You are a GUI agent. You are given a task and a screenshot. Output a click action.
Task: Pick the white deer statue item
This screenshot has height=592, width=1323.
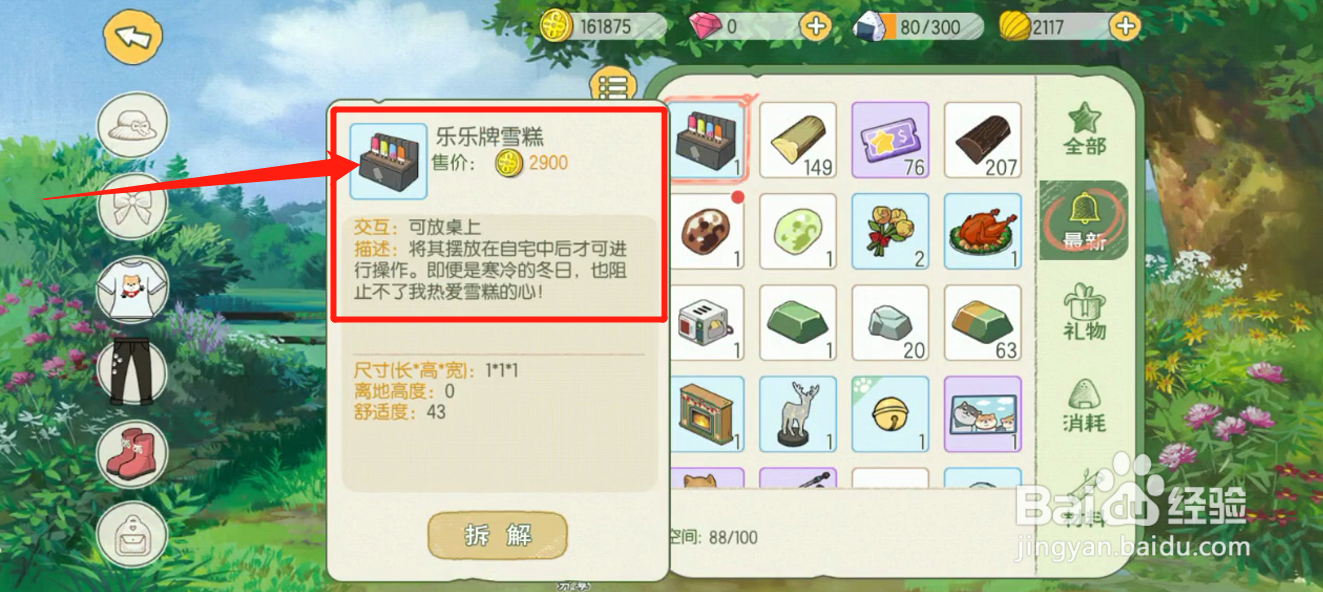click(798, 415)
